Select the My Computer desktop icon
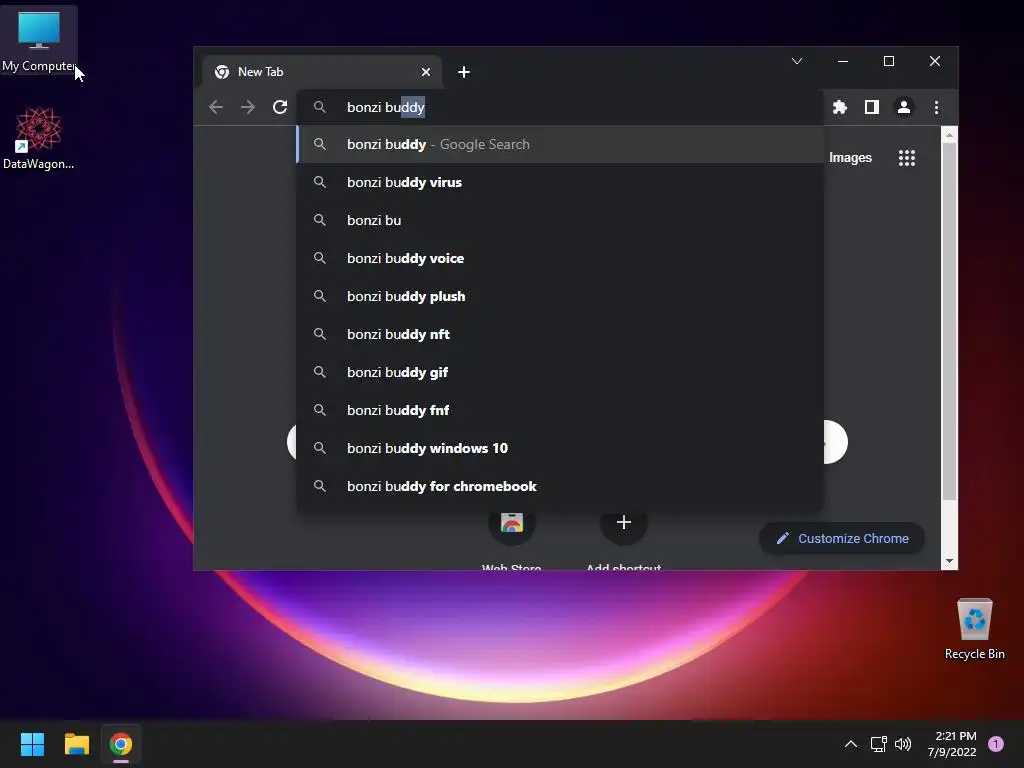The image size is (1024, 768). (x=39, y=40)
